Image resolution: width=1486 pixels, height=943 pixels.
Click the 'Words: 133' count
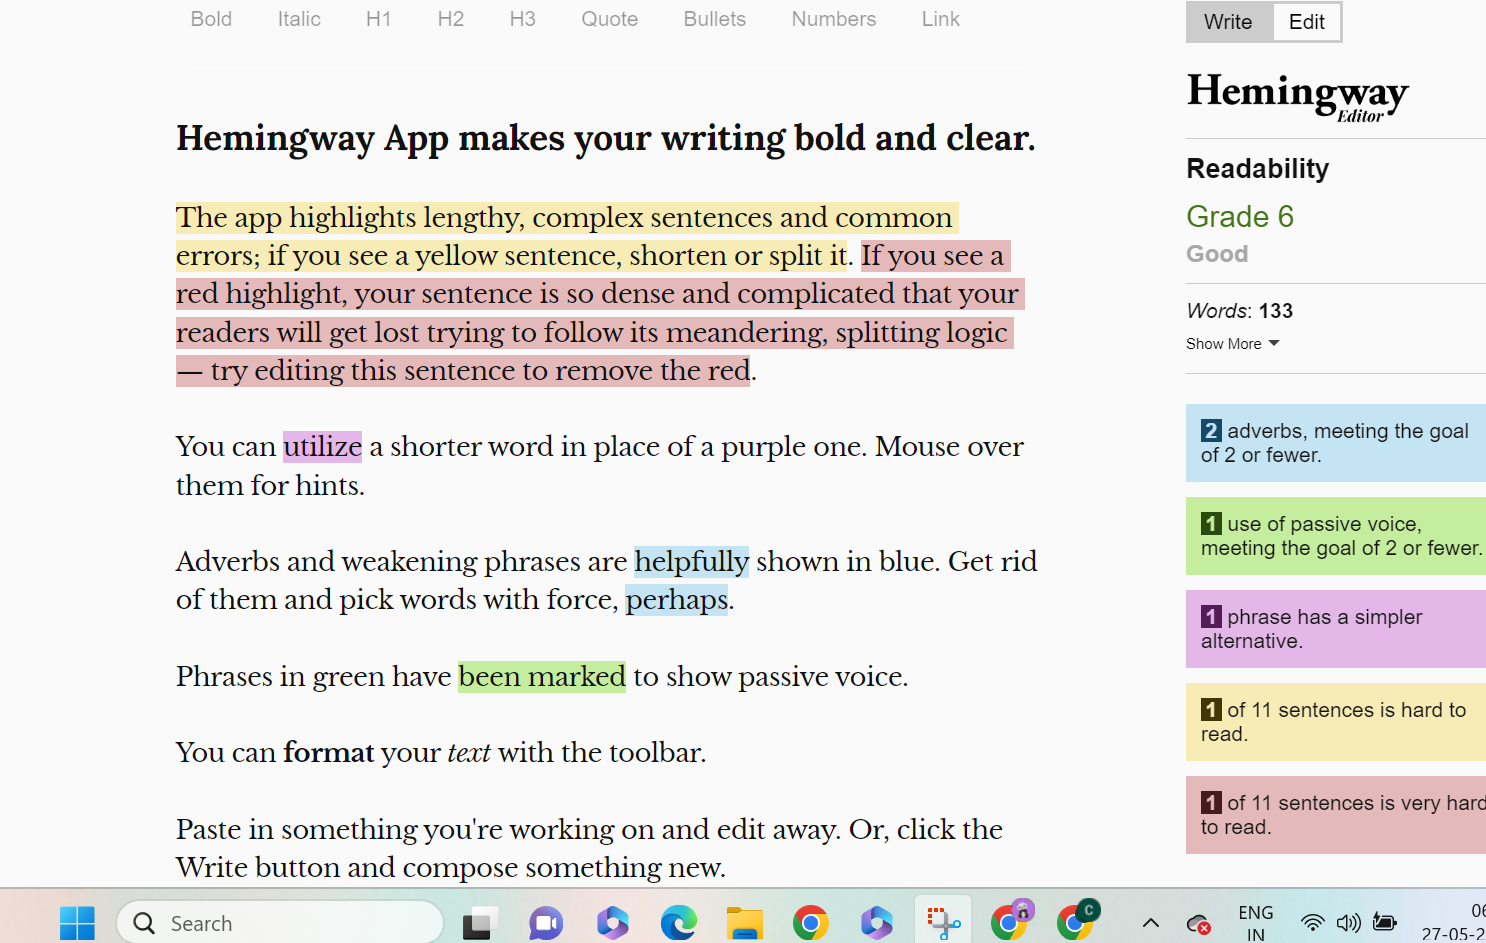click(1240, 311)
